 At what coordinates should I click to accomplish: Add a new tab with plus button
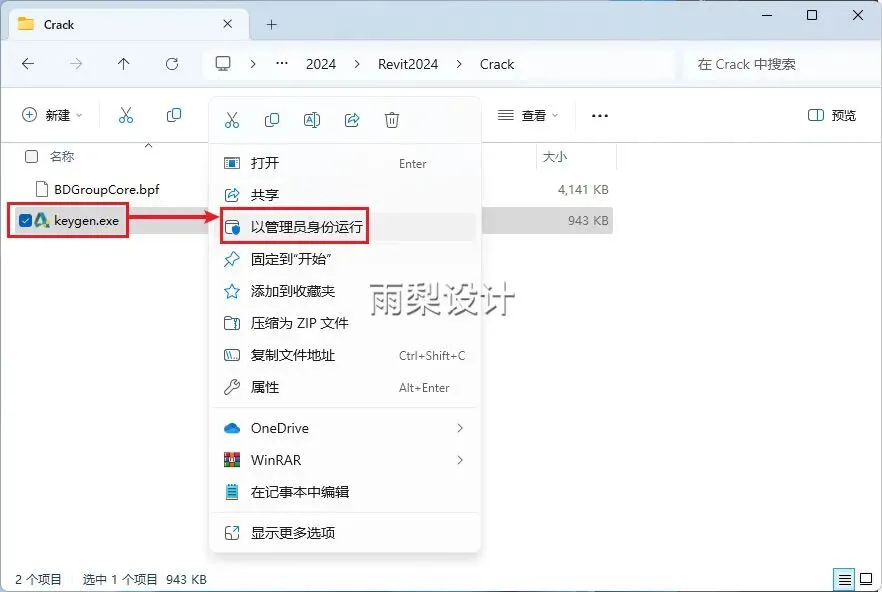[272, 24]
